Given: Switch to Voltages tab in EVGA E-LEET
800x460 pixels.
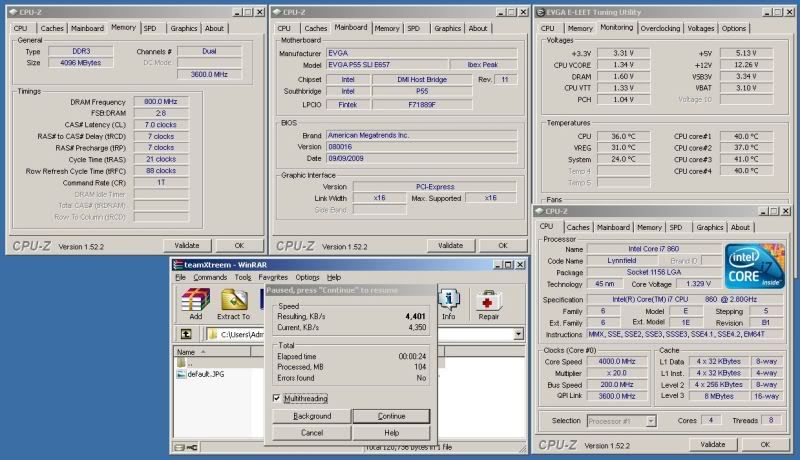Looking at the screenshot, I should click(x=701, y=28).
